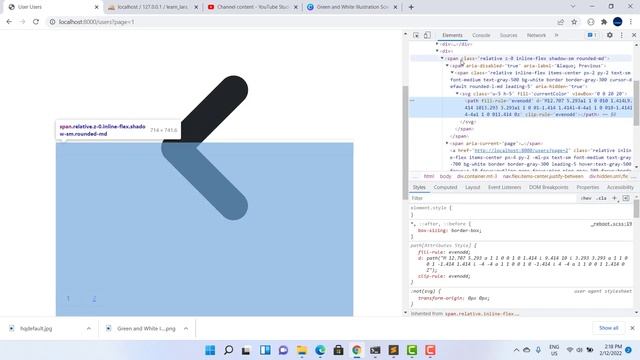Click the html breadcrumb item
This screenshot has width=640, height=360.
tap(429, 176)
